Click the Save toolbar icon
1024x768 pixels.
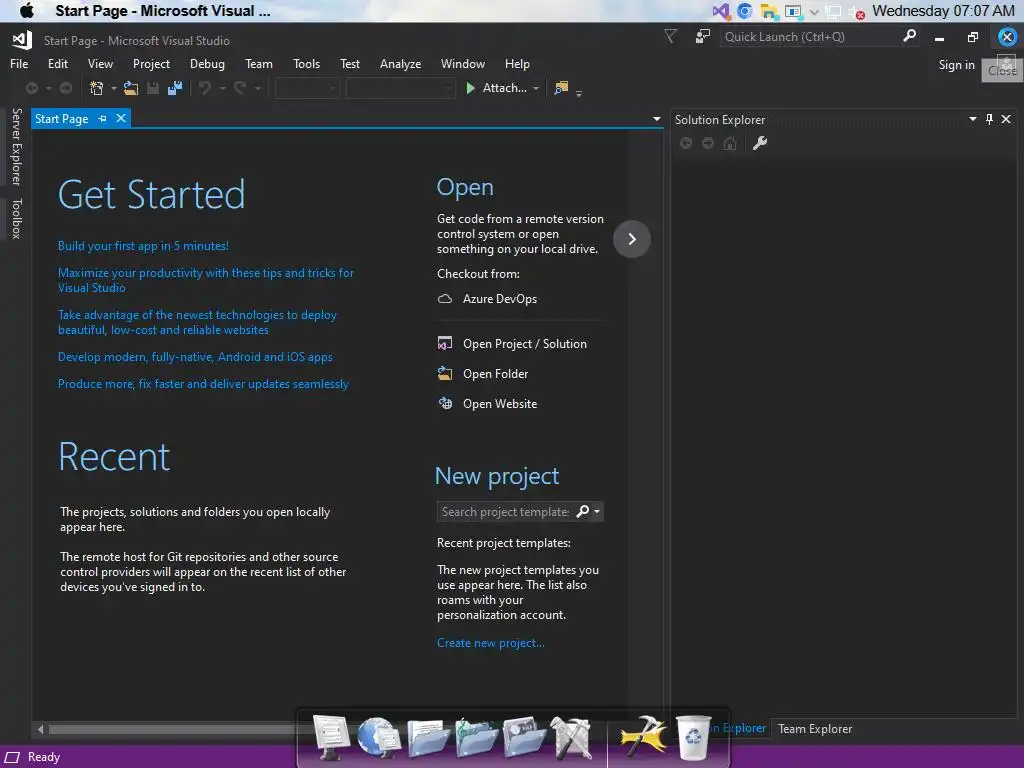153,88
